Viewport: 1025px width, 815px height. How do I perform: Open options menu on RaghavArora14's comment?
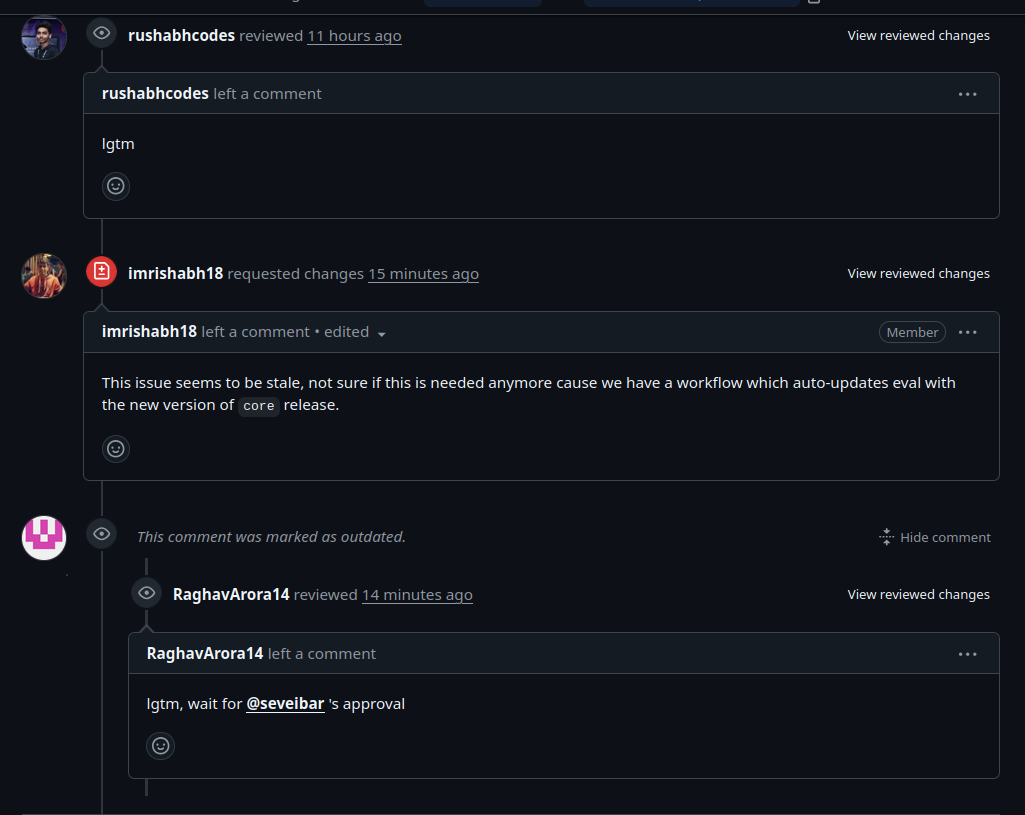(x=967, y=654)
